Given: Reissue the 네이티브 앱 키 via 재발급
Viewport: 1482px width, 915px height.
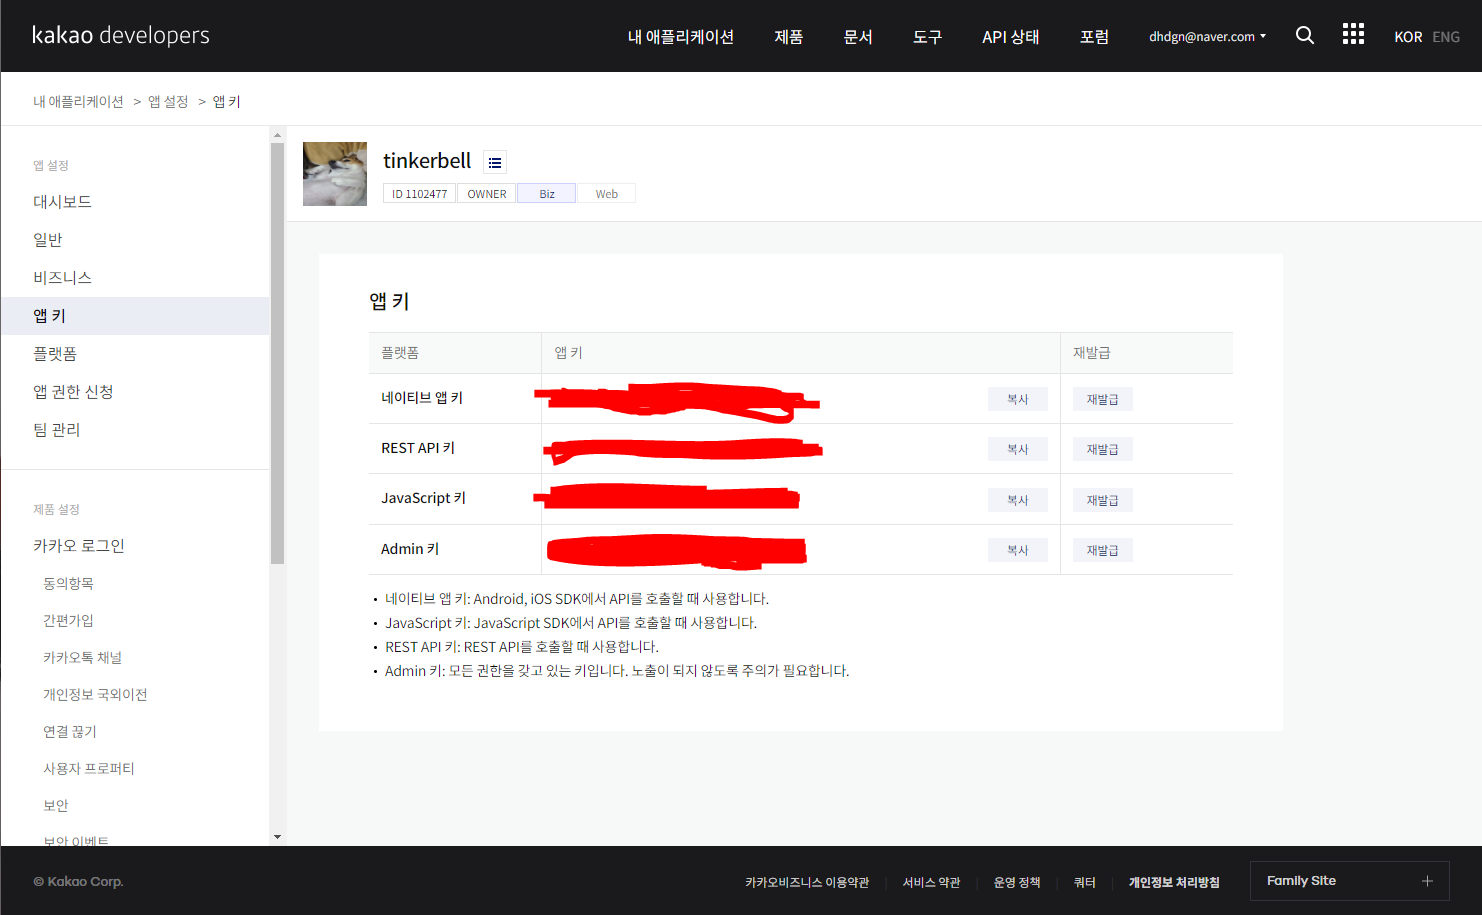Looking at the screenshot, I should point(1103,399).
